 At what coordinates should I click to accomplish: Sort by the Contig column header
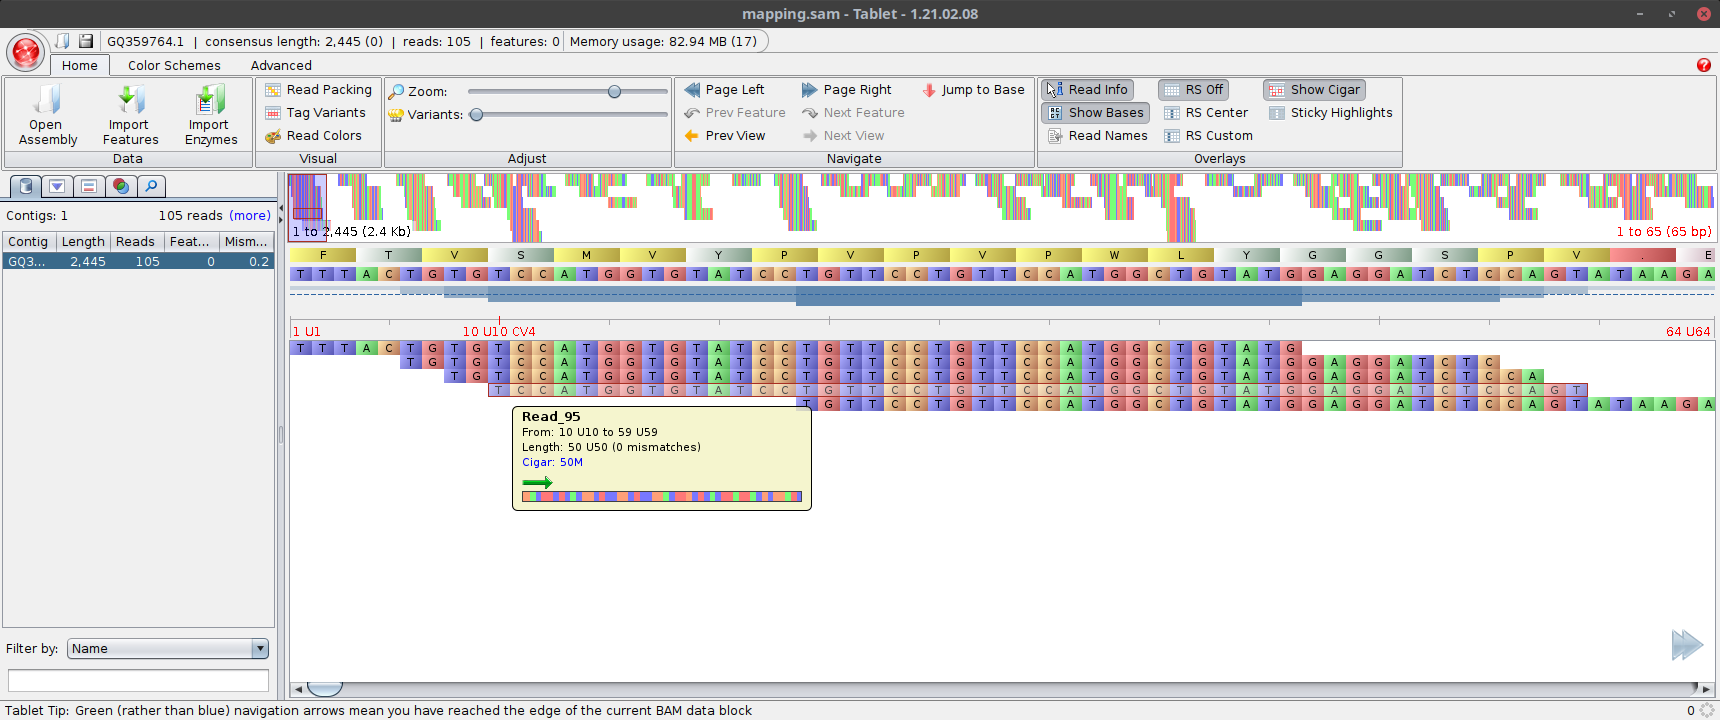click(x=28, y=241)
